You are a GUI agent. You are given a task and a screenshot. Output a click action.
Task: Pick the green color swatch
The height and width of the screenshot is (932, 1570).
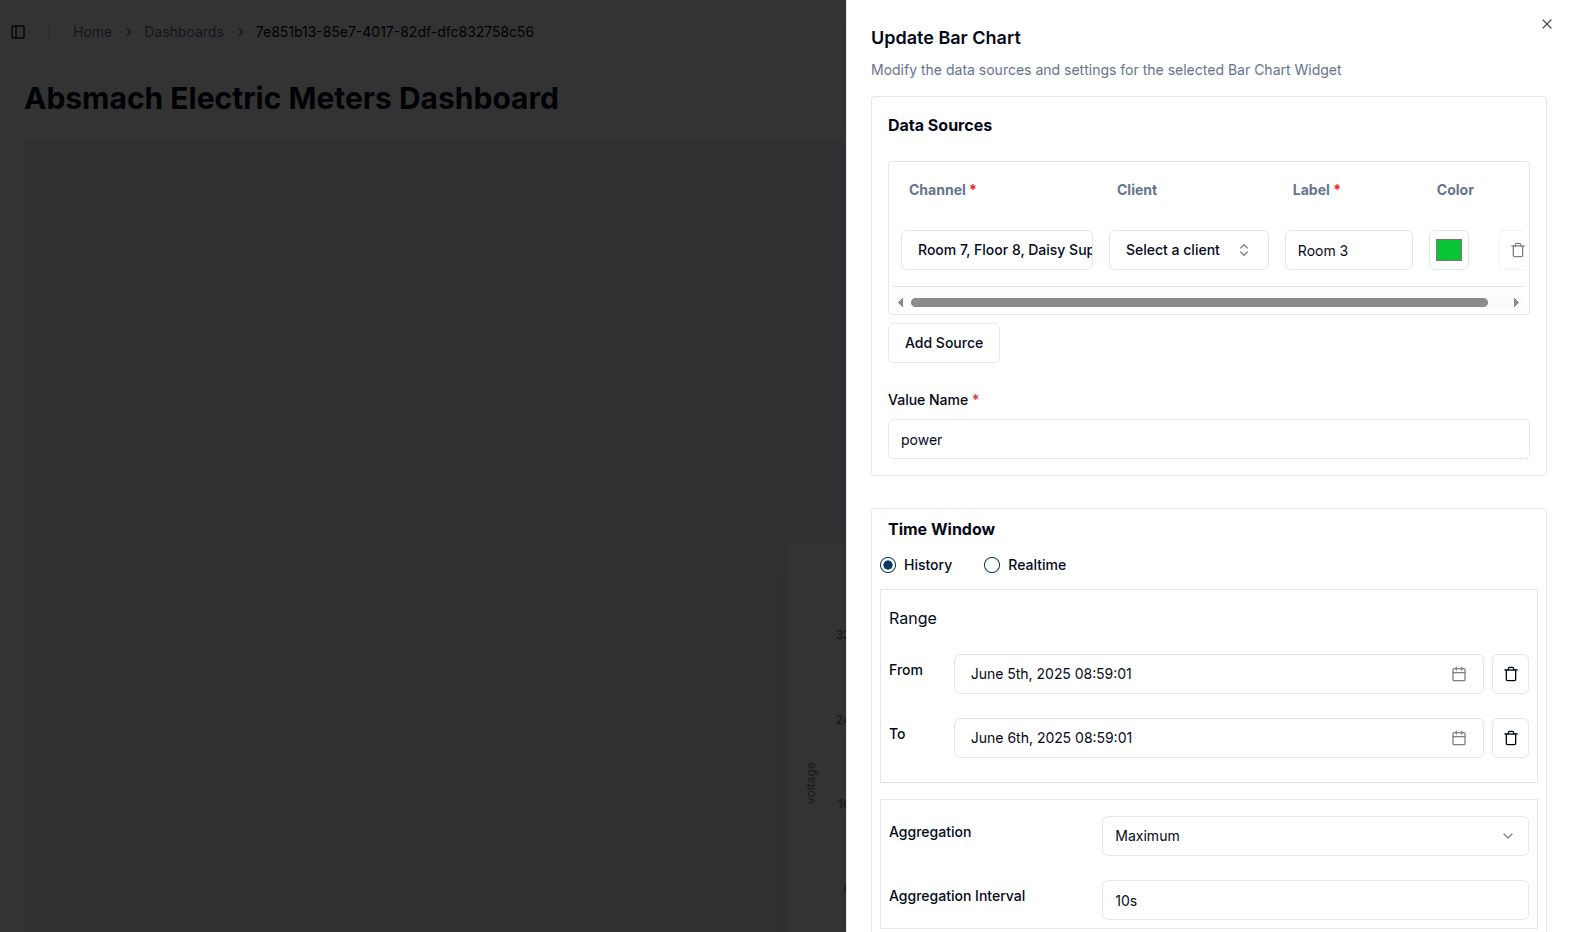click(x=1448, y=250)
